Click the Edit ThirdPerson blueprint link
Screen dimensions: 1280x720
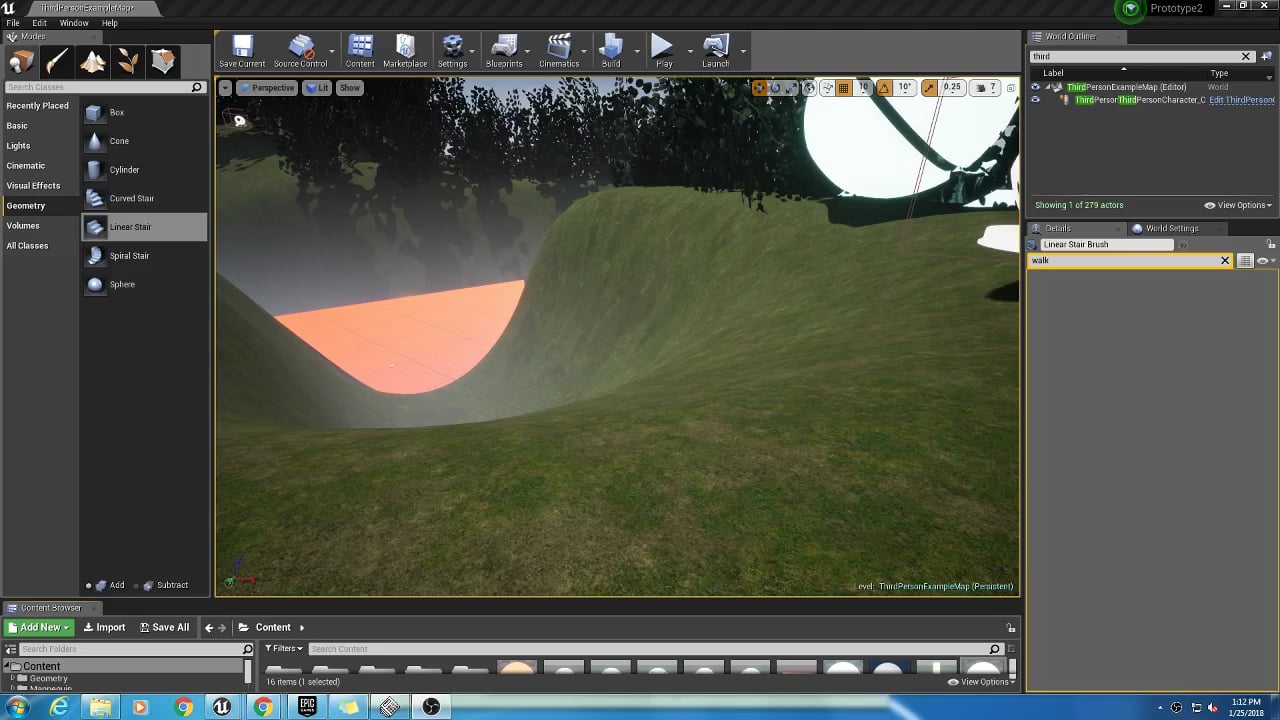pyautogui.click(x=1241, y=100)
